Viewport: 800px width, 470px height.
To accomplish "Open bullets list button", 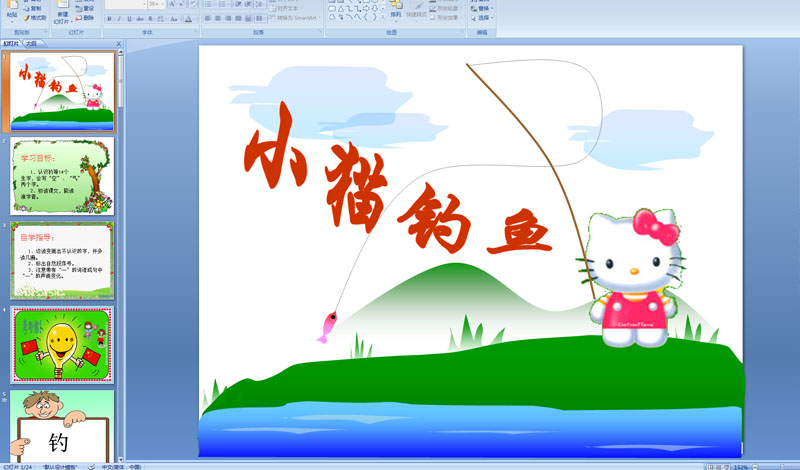I will pyautogui.click(x=210, y=4).
